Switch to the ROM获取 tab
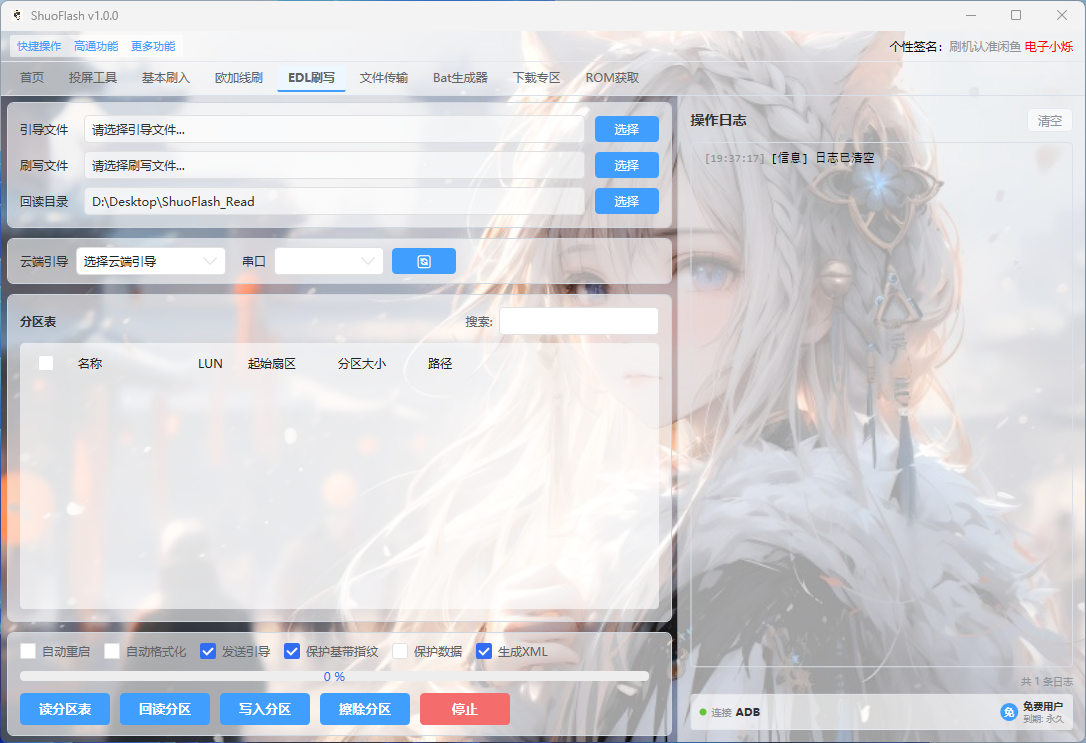 pyautogui.click(x=612, y=78)
